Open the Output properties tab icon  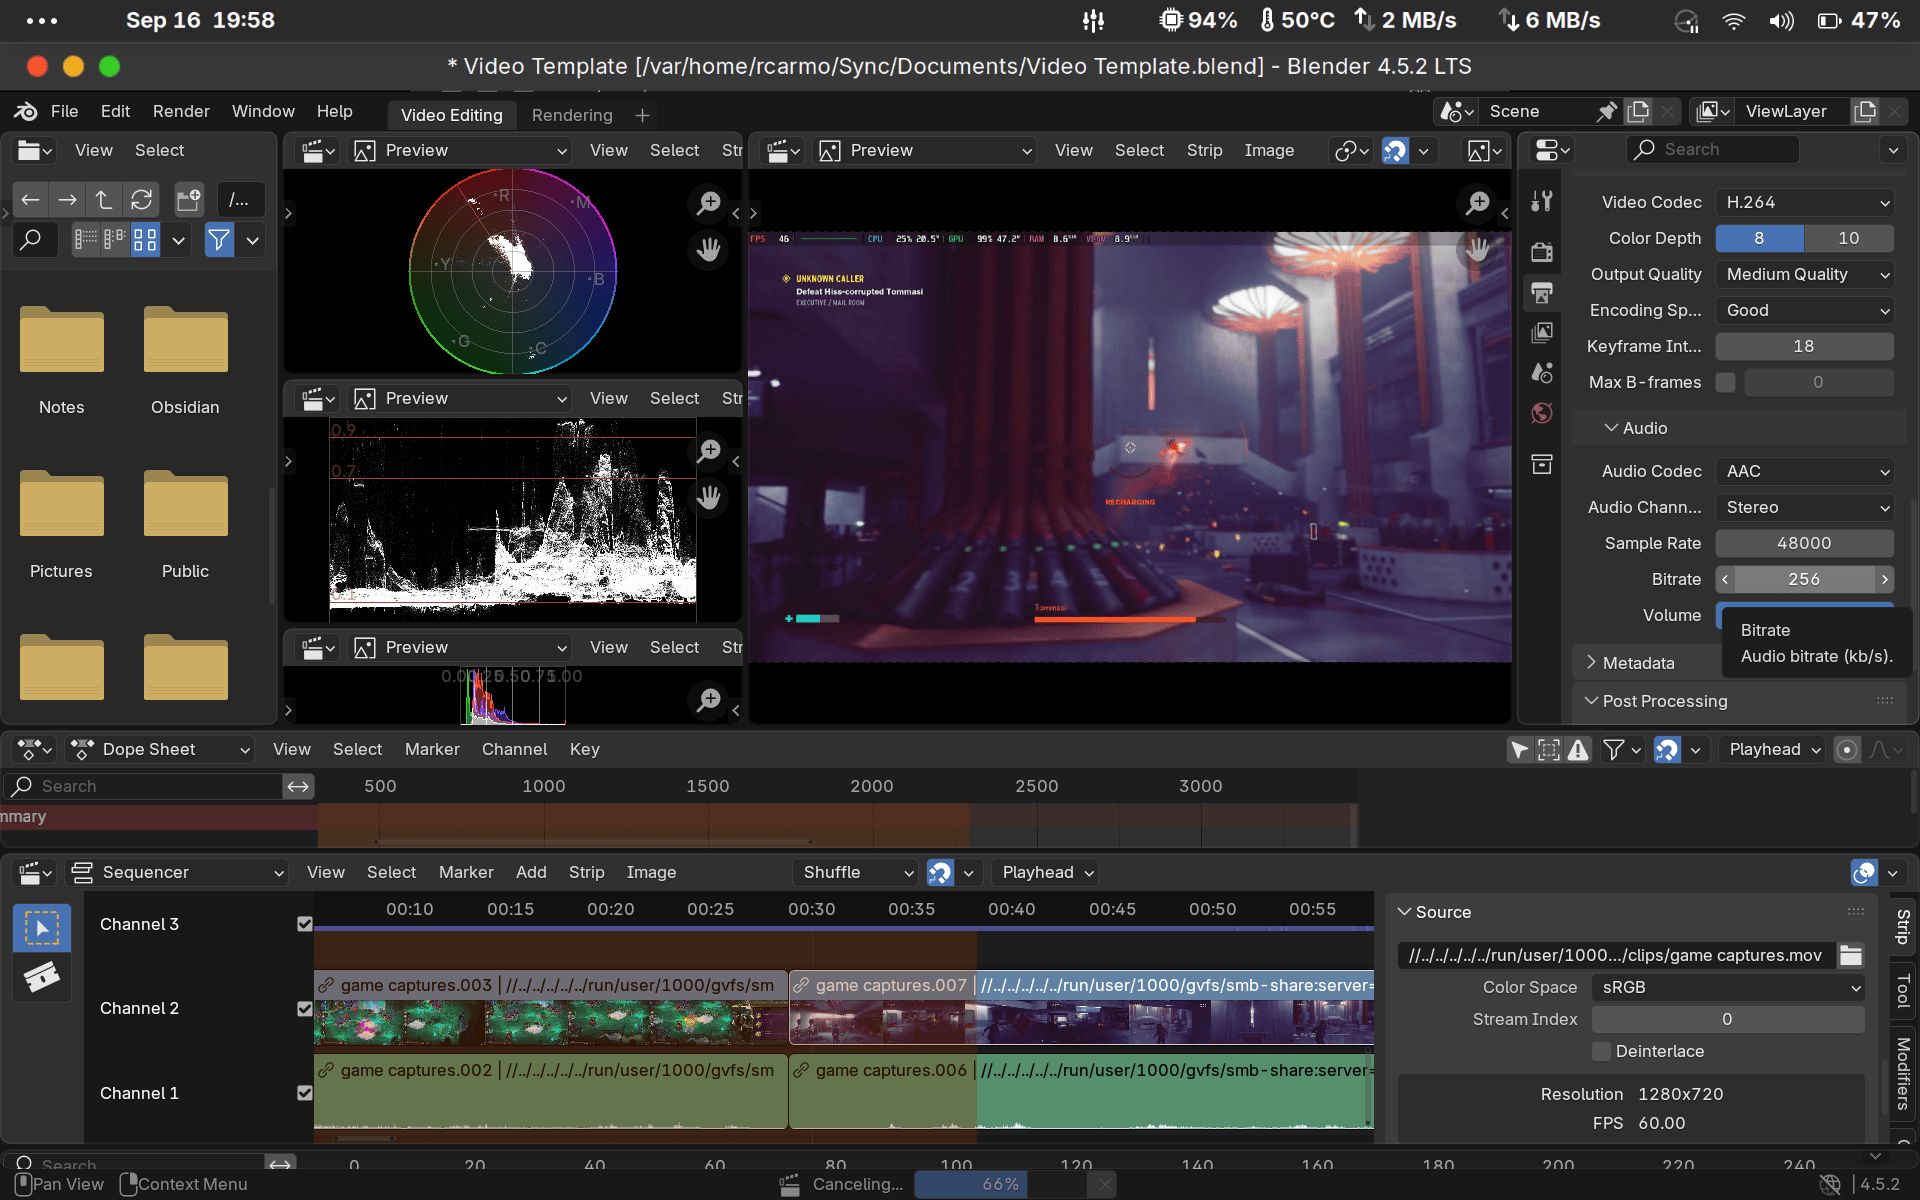[x=1542, y=292]
